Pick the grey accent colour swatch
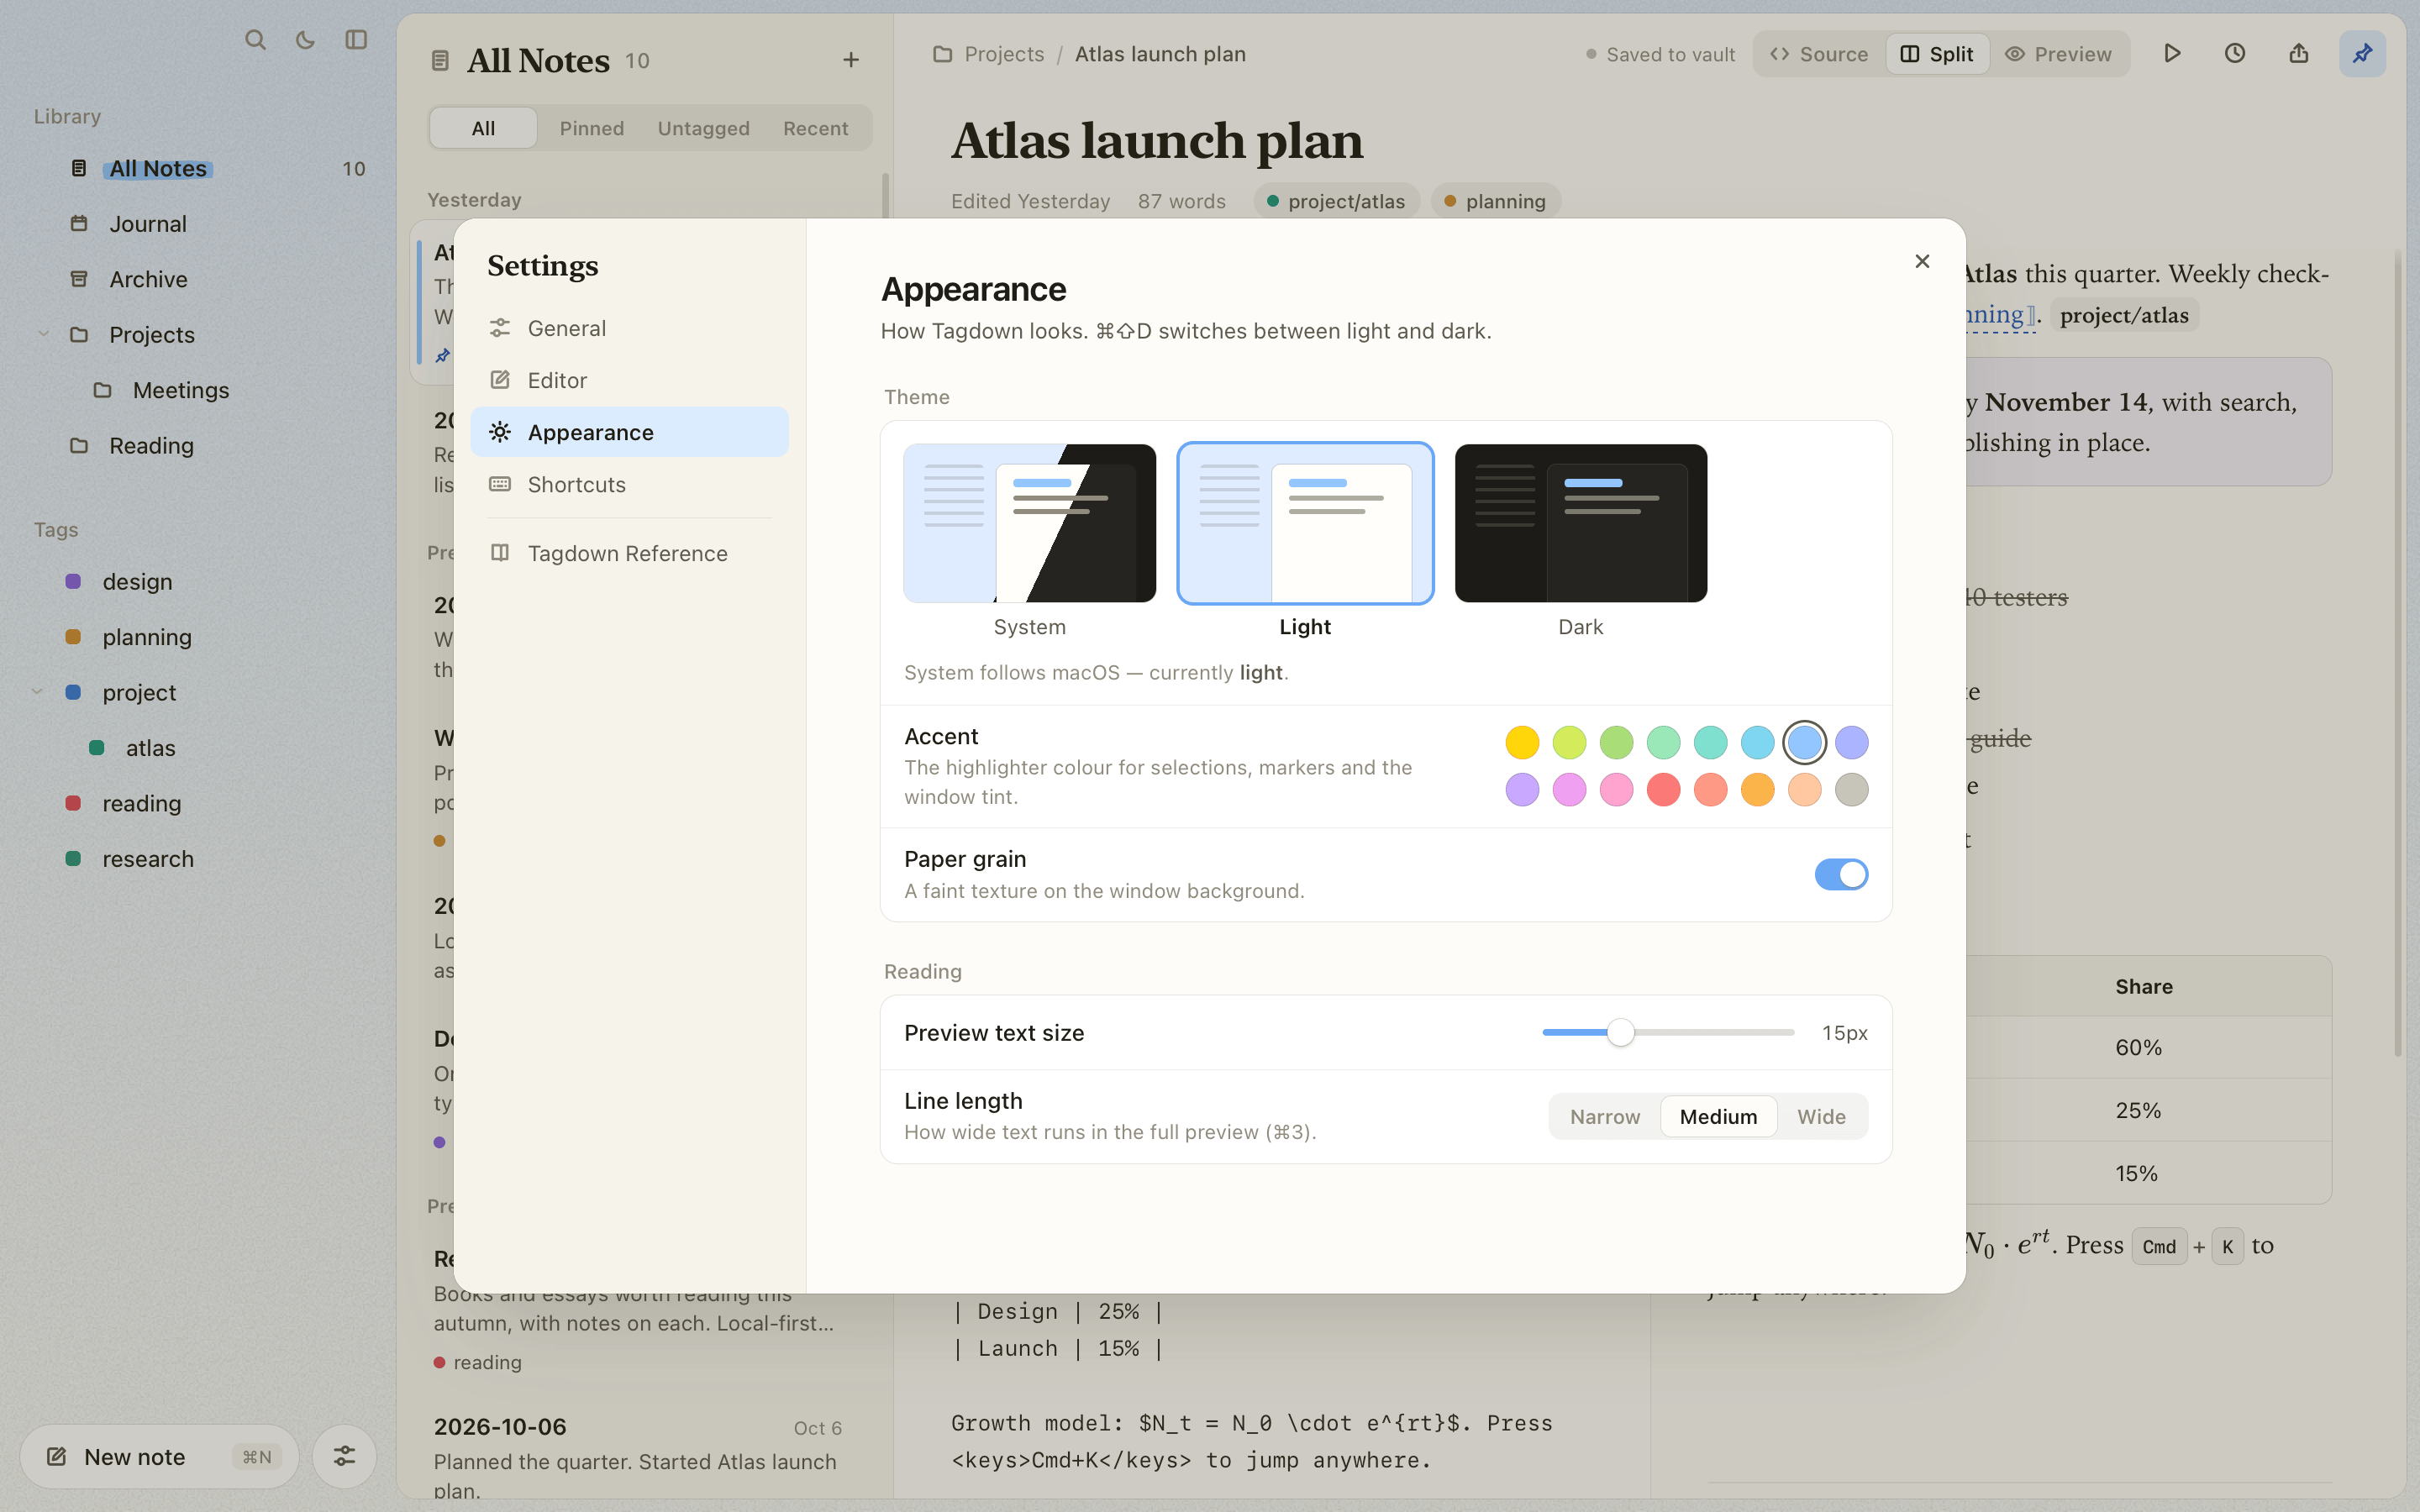This screenshot has width=2420, height=1512. pyautogui.click(x=1851, y=789)
